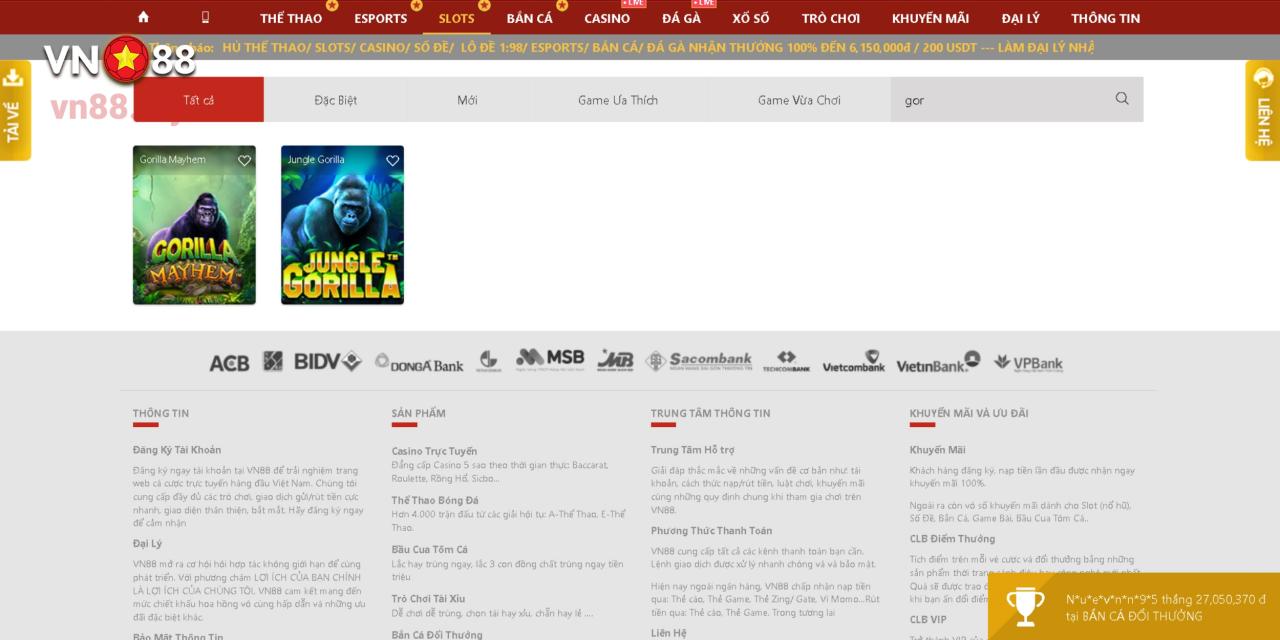
Task: Click the Vietcombank logo
Action: [854, 361]
